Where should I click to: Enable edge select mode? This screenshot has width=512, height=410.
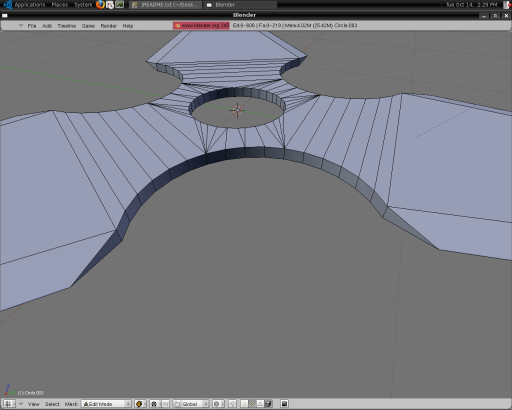tap(252, 404)
